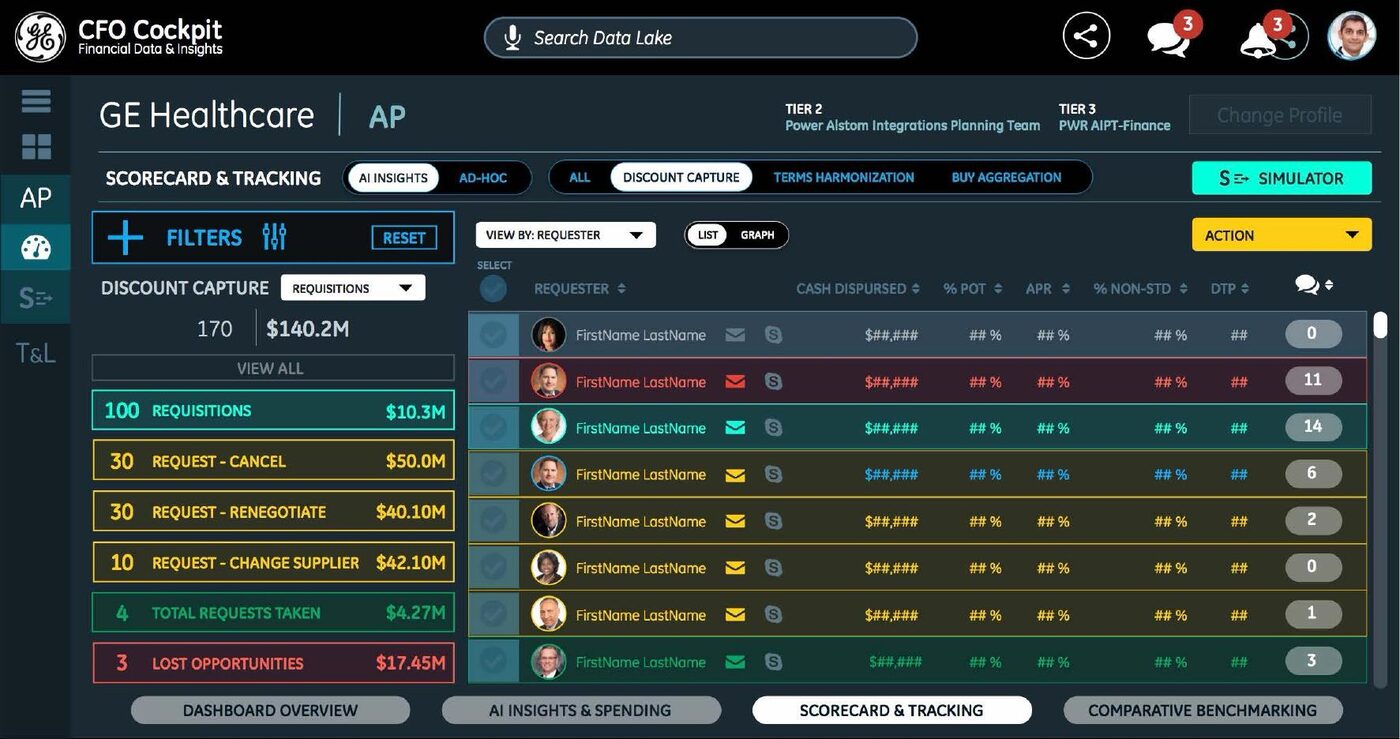Screen dimensions: 1400x739
Task: Open the yellow Action dropdown
Action: click(x=1282, y=235)
